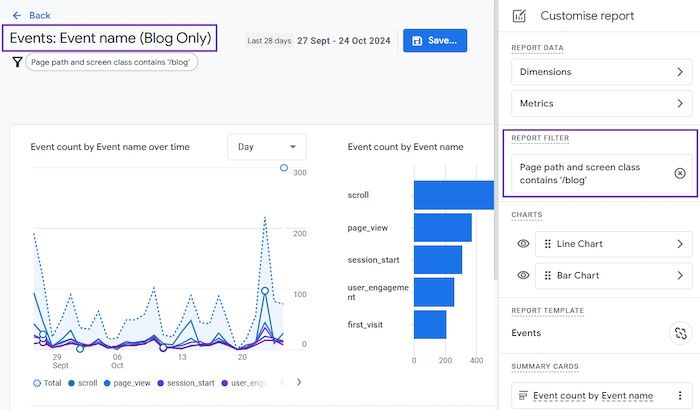Open the Day granularity dropdown
This screenshot has width=700, height=410.
pyautogui.click(x=267, y=147)
